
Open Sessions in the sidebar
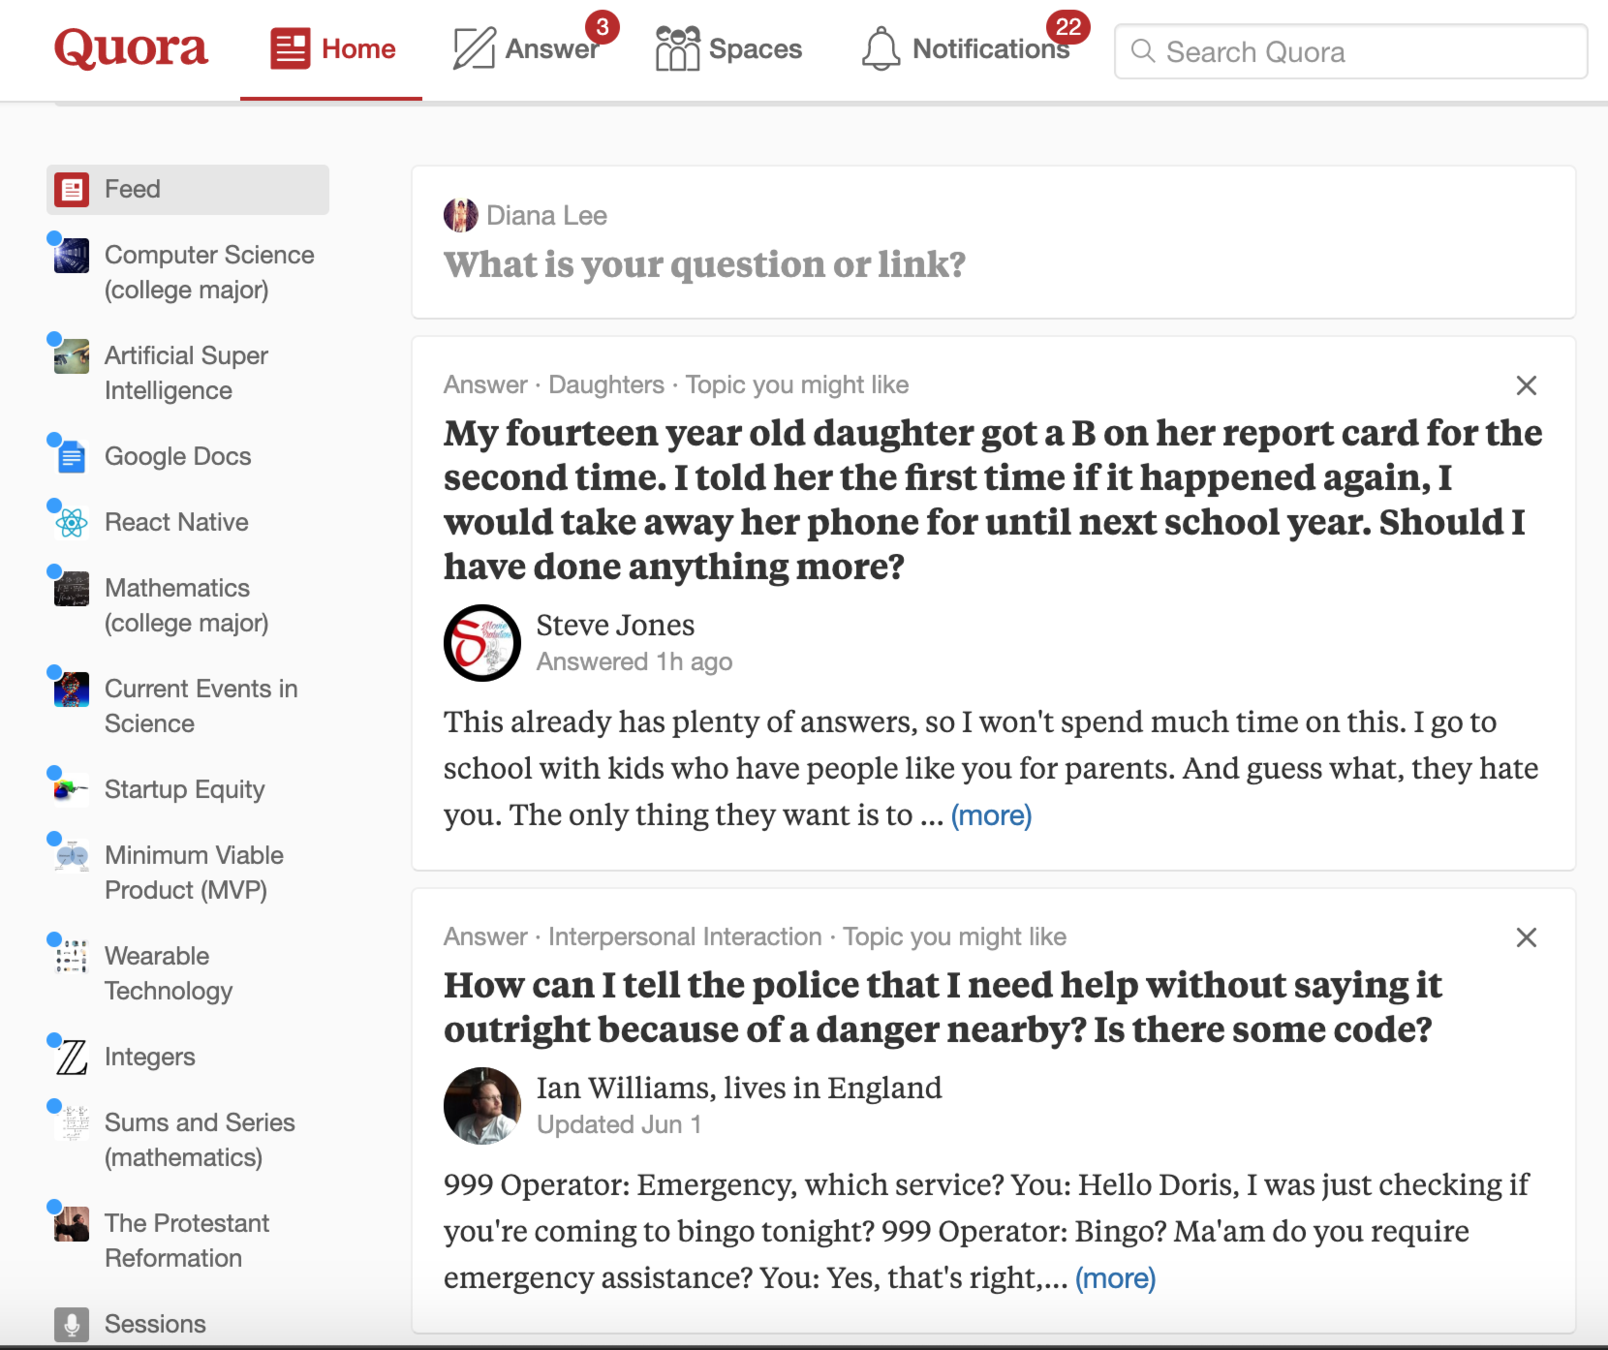[x=155, y=1323]
